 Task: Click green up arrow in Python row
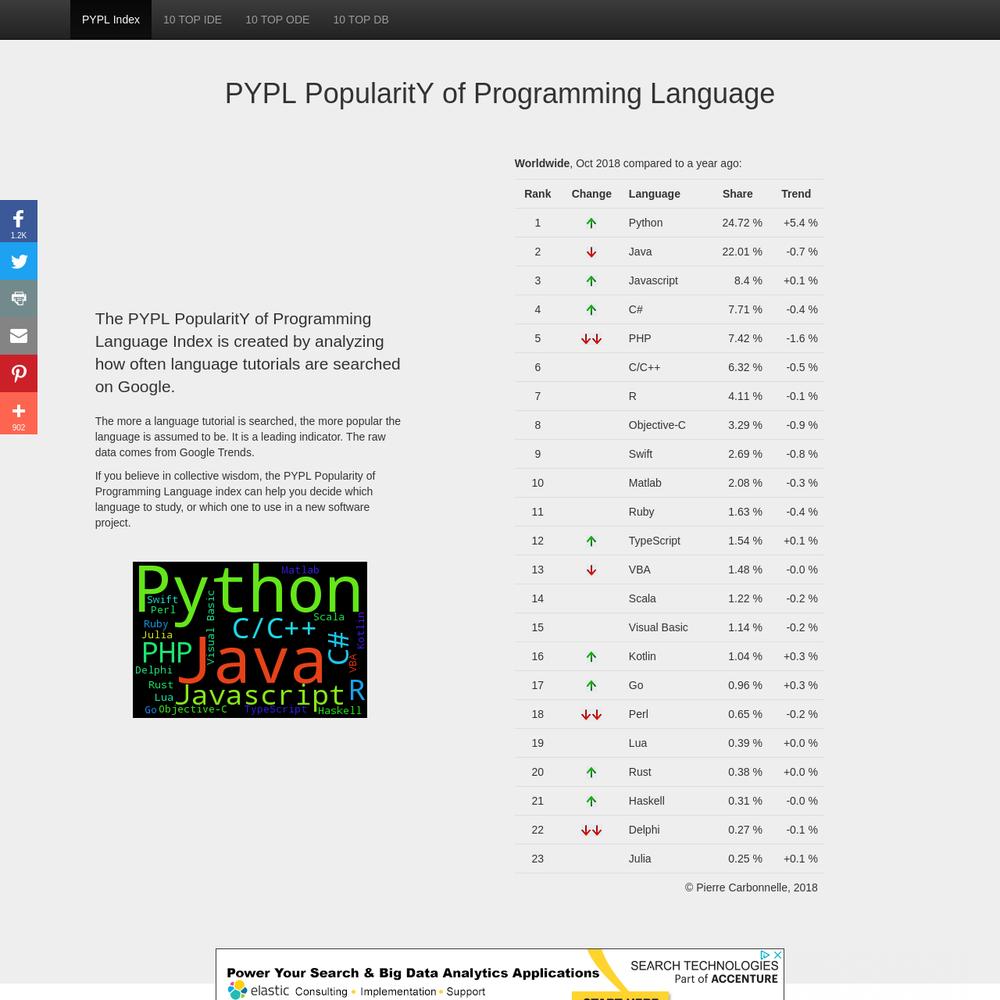591,223
